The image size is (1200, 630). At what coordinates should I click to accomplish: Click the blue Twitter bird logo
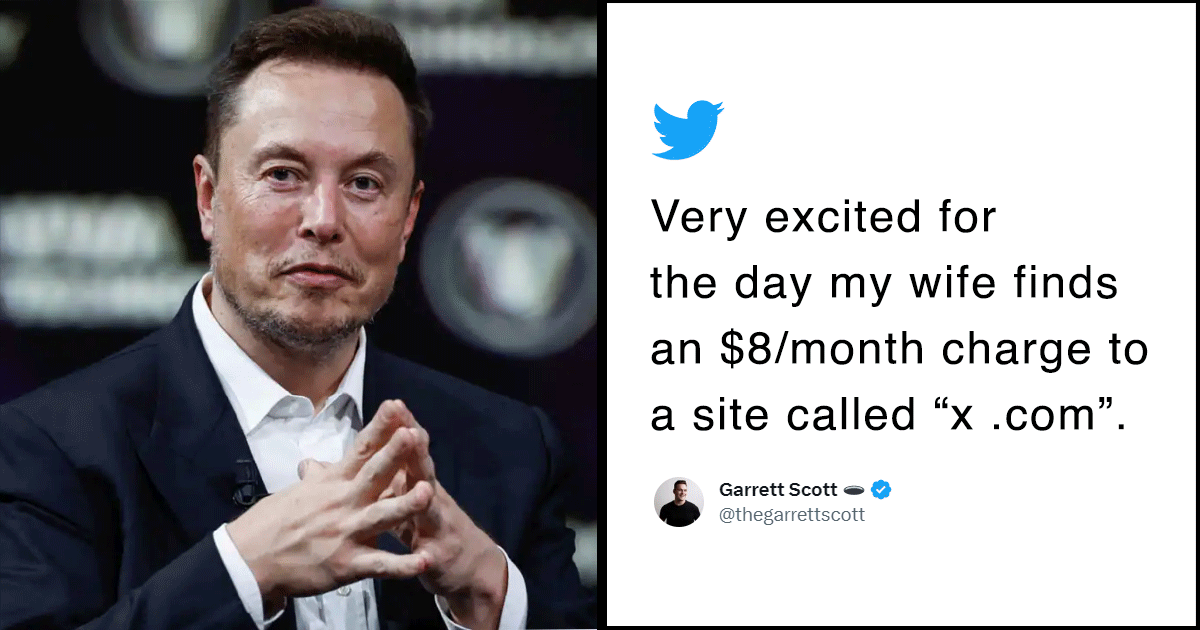point(687,130)
